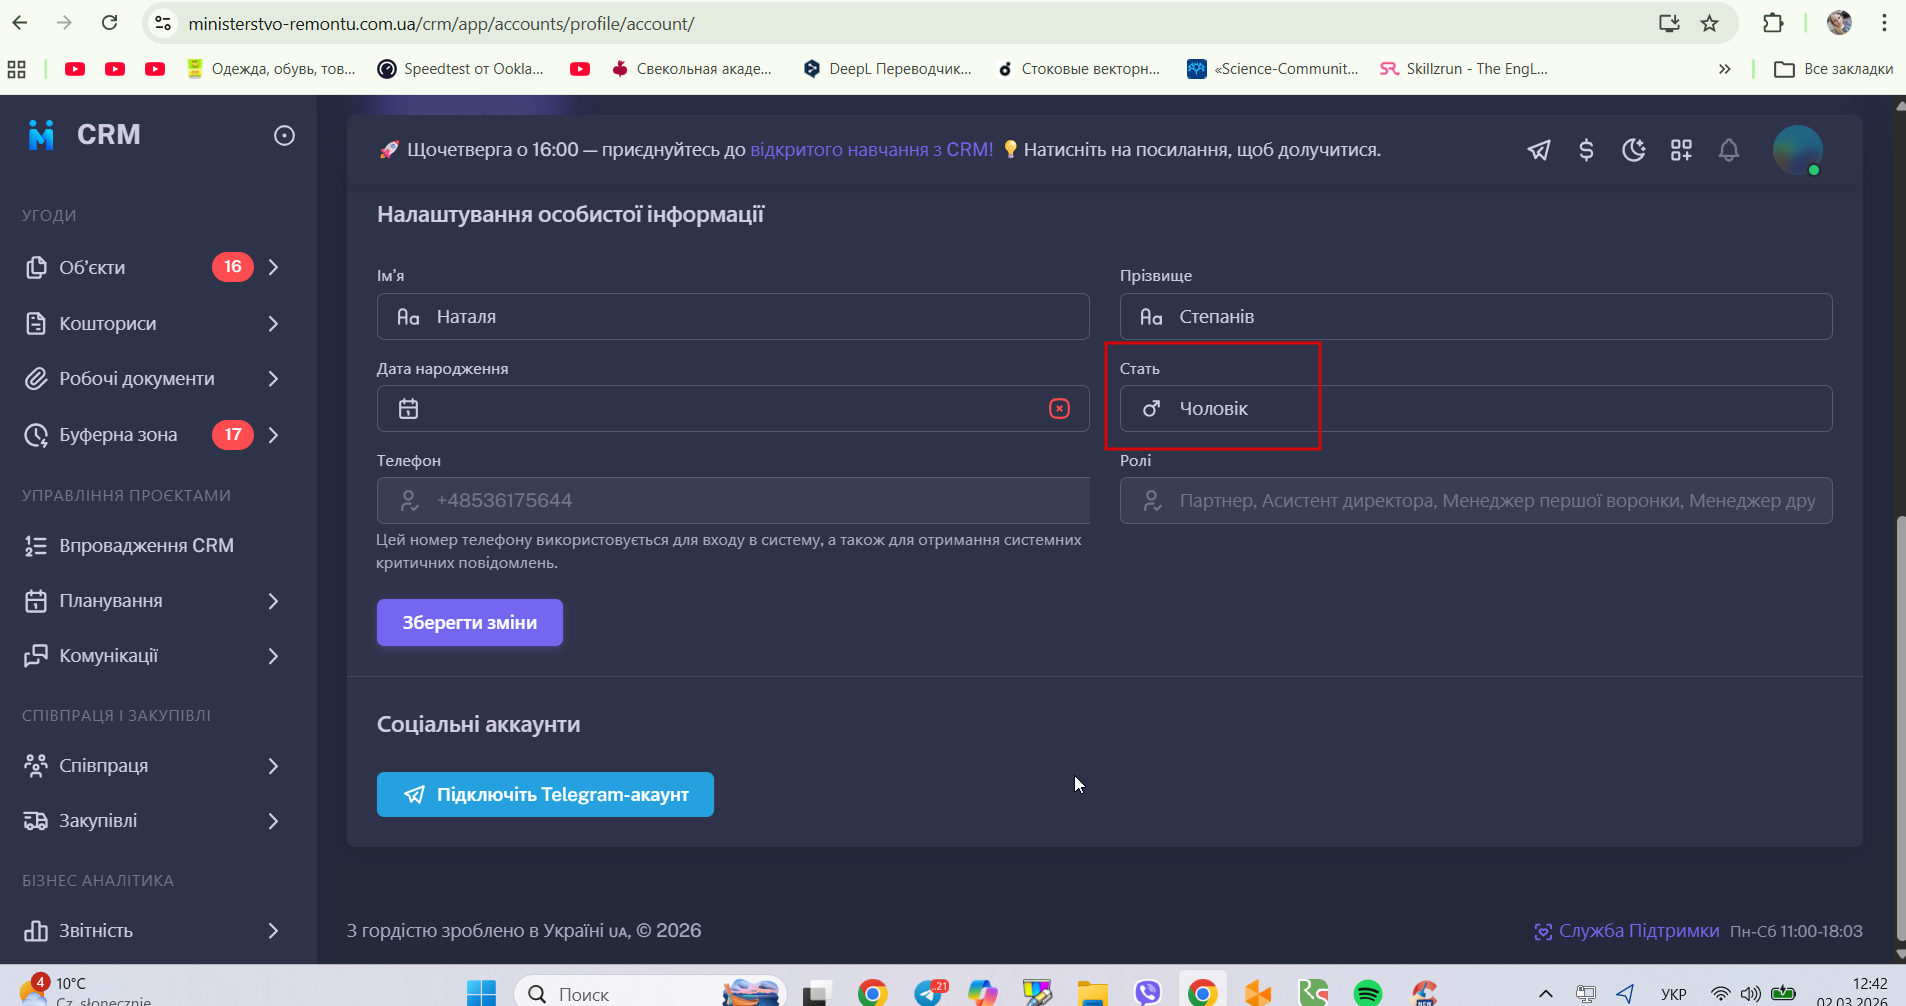This screenshot has height=1006, width=1906.
Task: Go back in the browser
Action: (x=20, y=23)
